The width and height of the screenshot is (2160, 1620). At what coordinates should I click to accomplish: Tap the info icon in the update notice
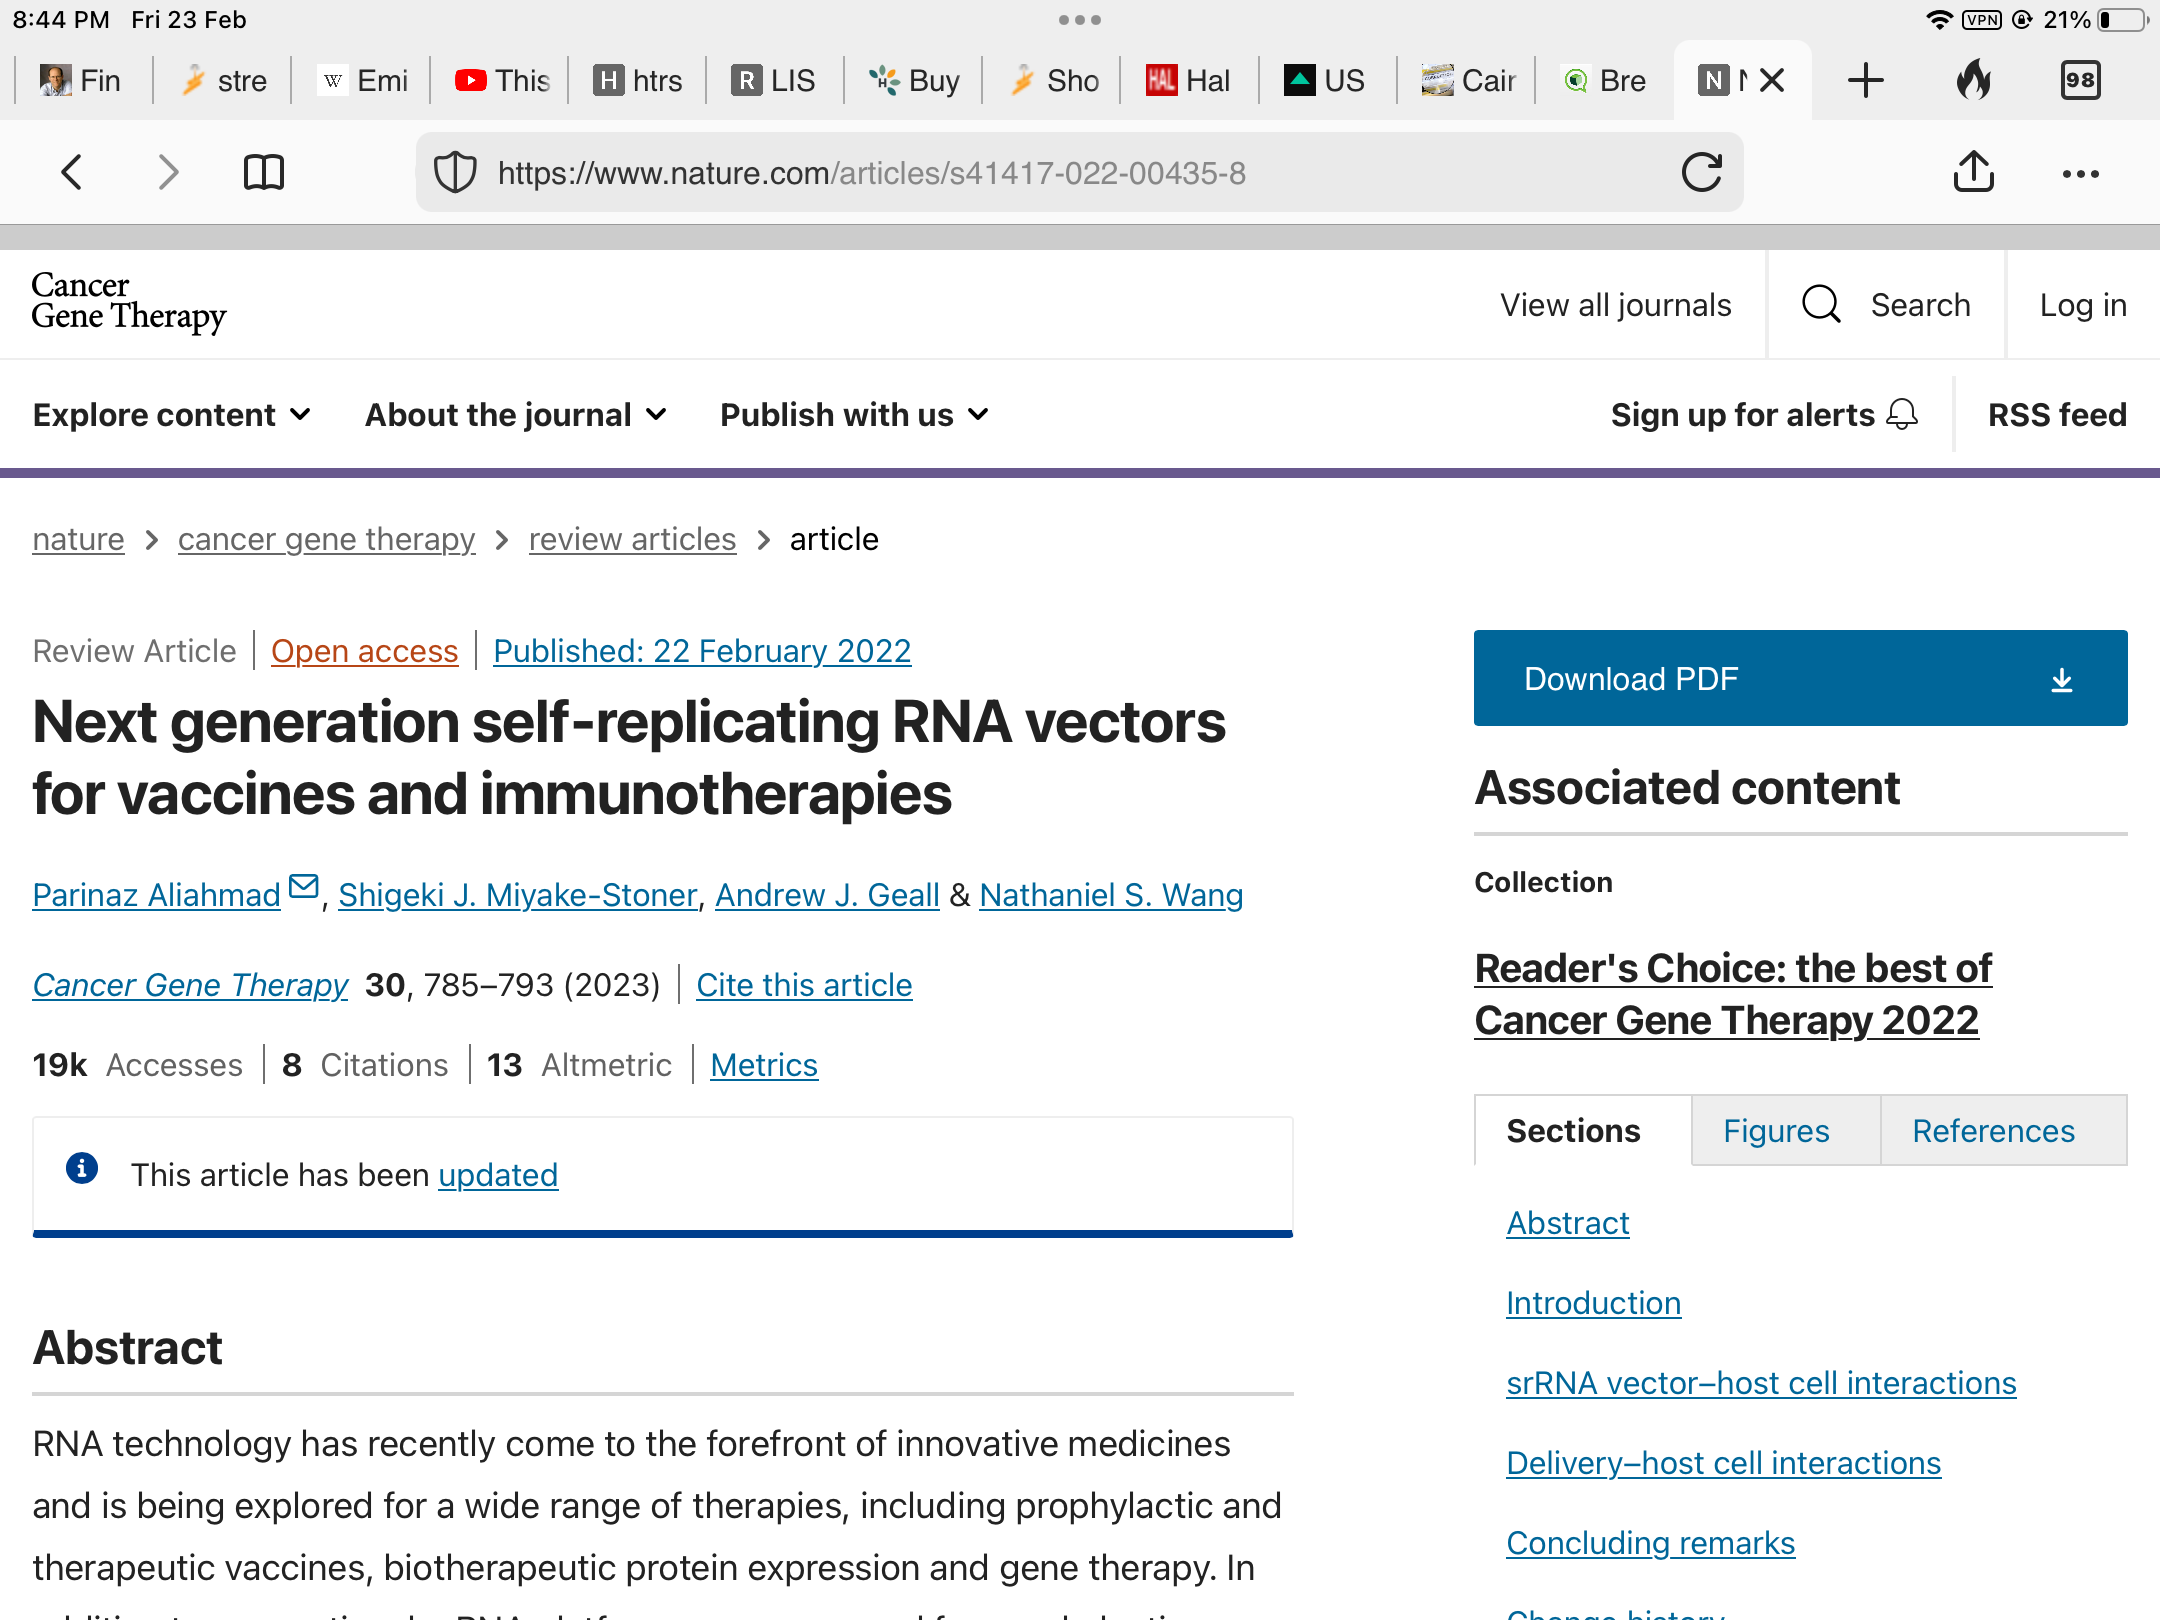pyautogui.click(x=82, y=1167)
